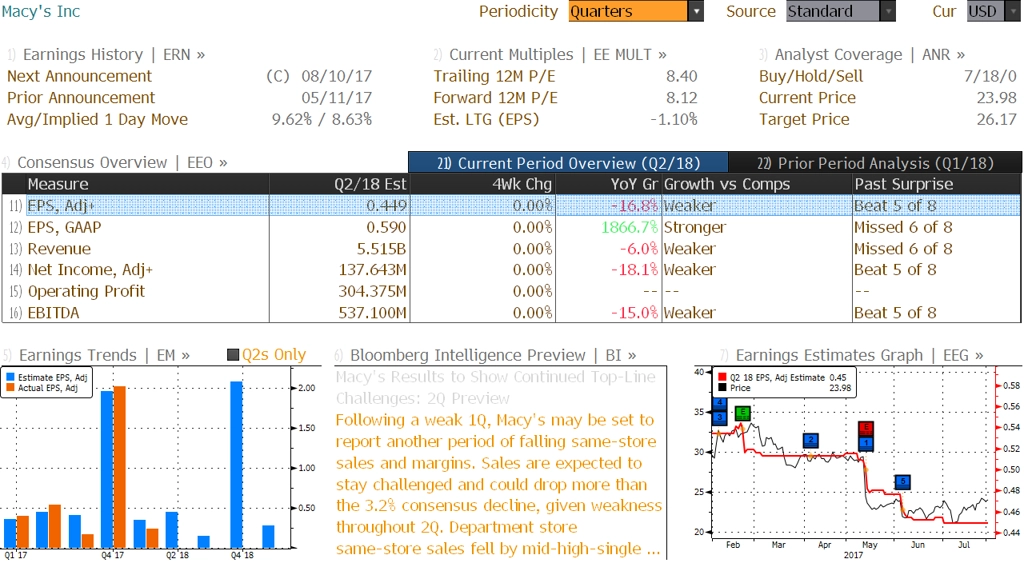This screenshot has width=1024, height=563.
Task: Open Bloomberg Intelligence Preview BI link
Action: point(493,355)
